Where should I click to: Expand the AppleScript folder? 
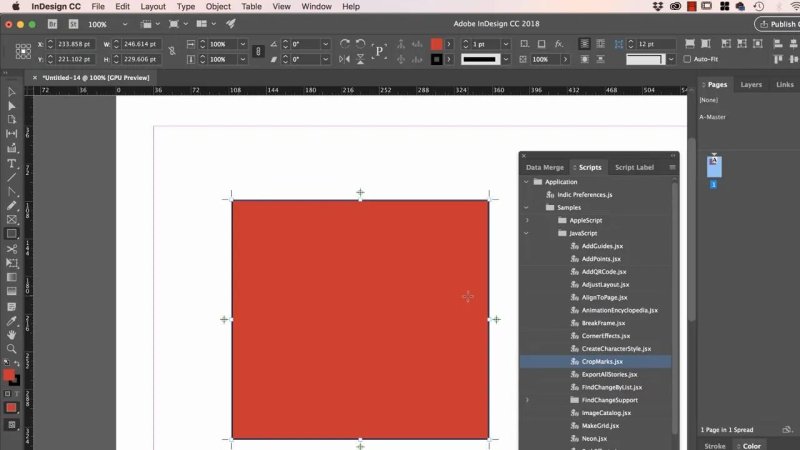(x=527, y=220)
